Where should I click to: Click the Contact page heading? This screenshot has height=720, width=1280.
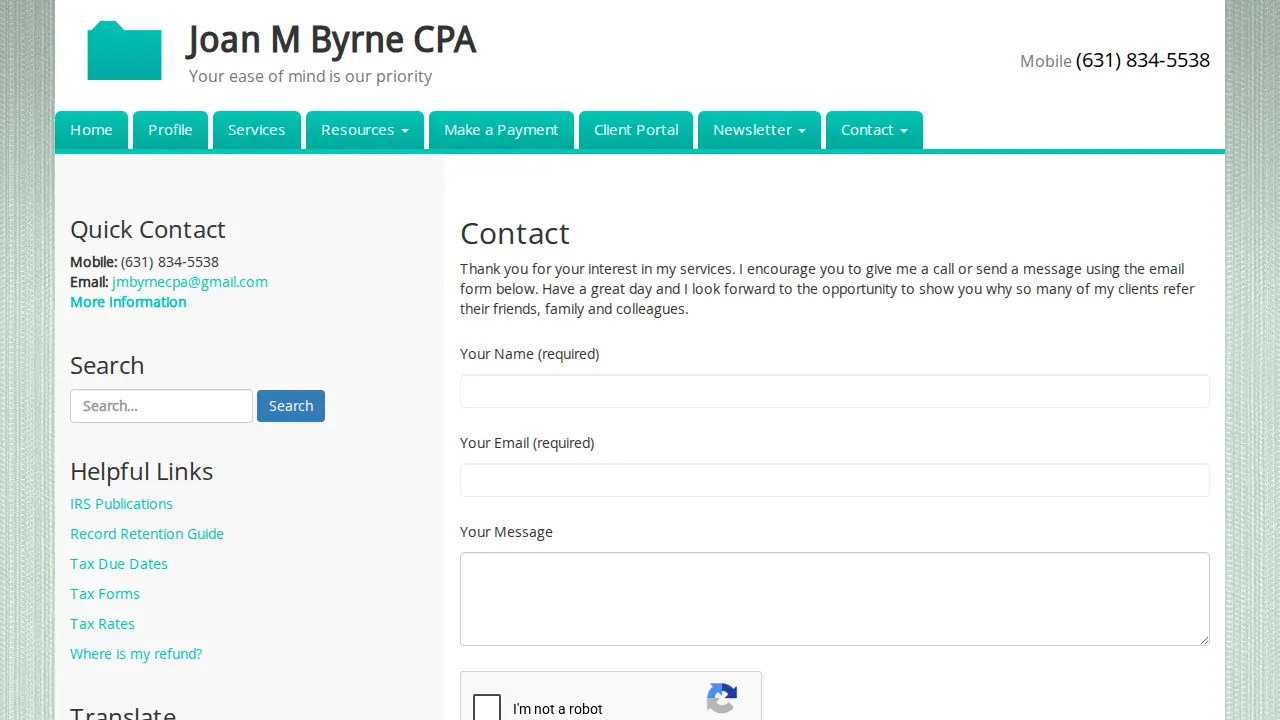click(515, 233)
